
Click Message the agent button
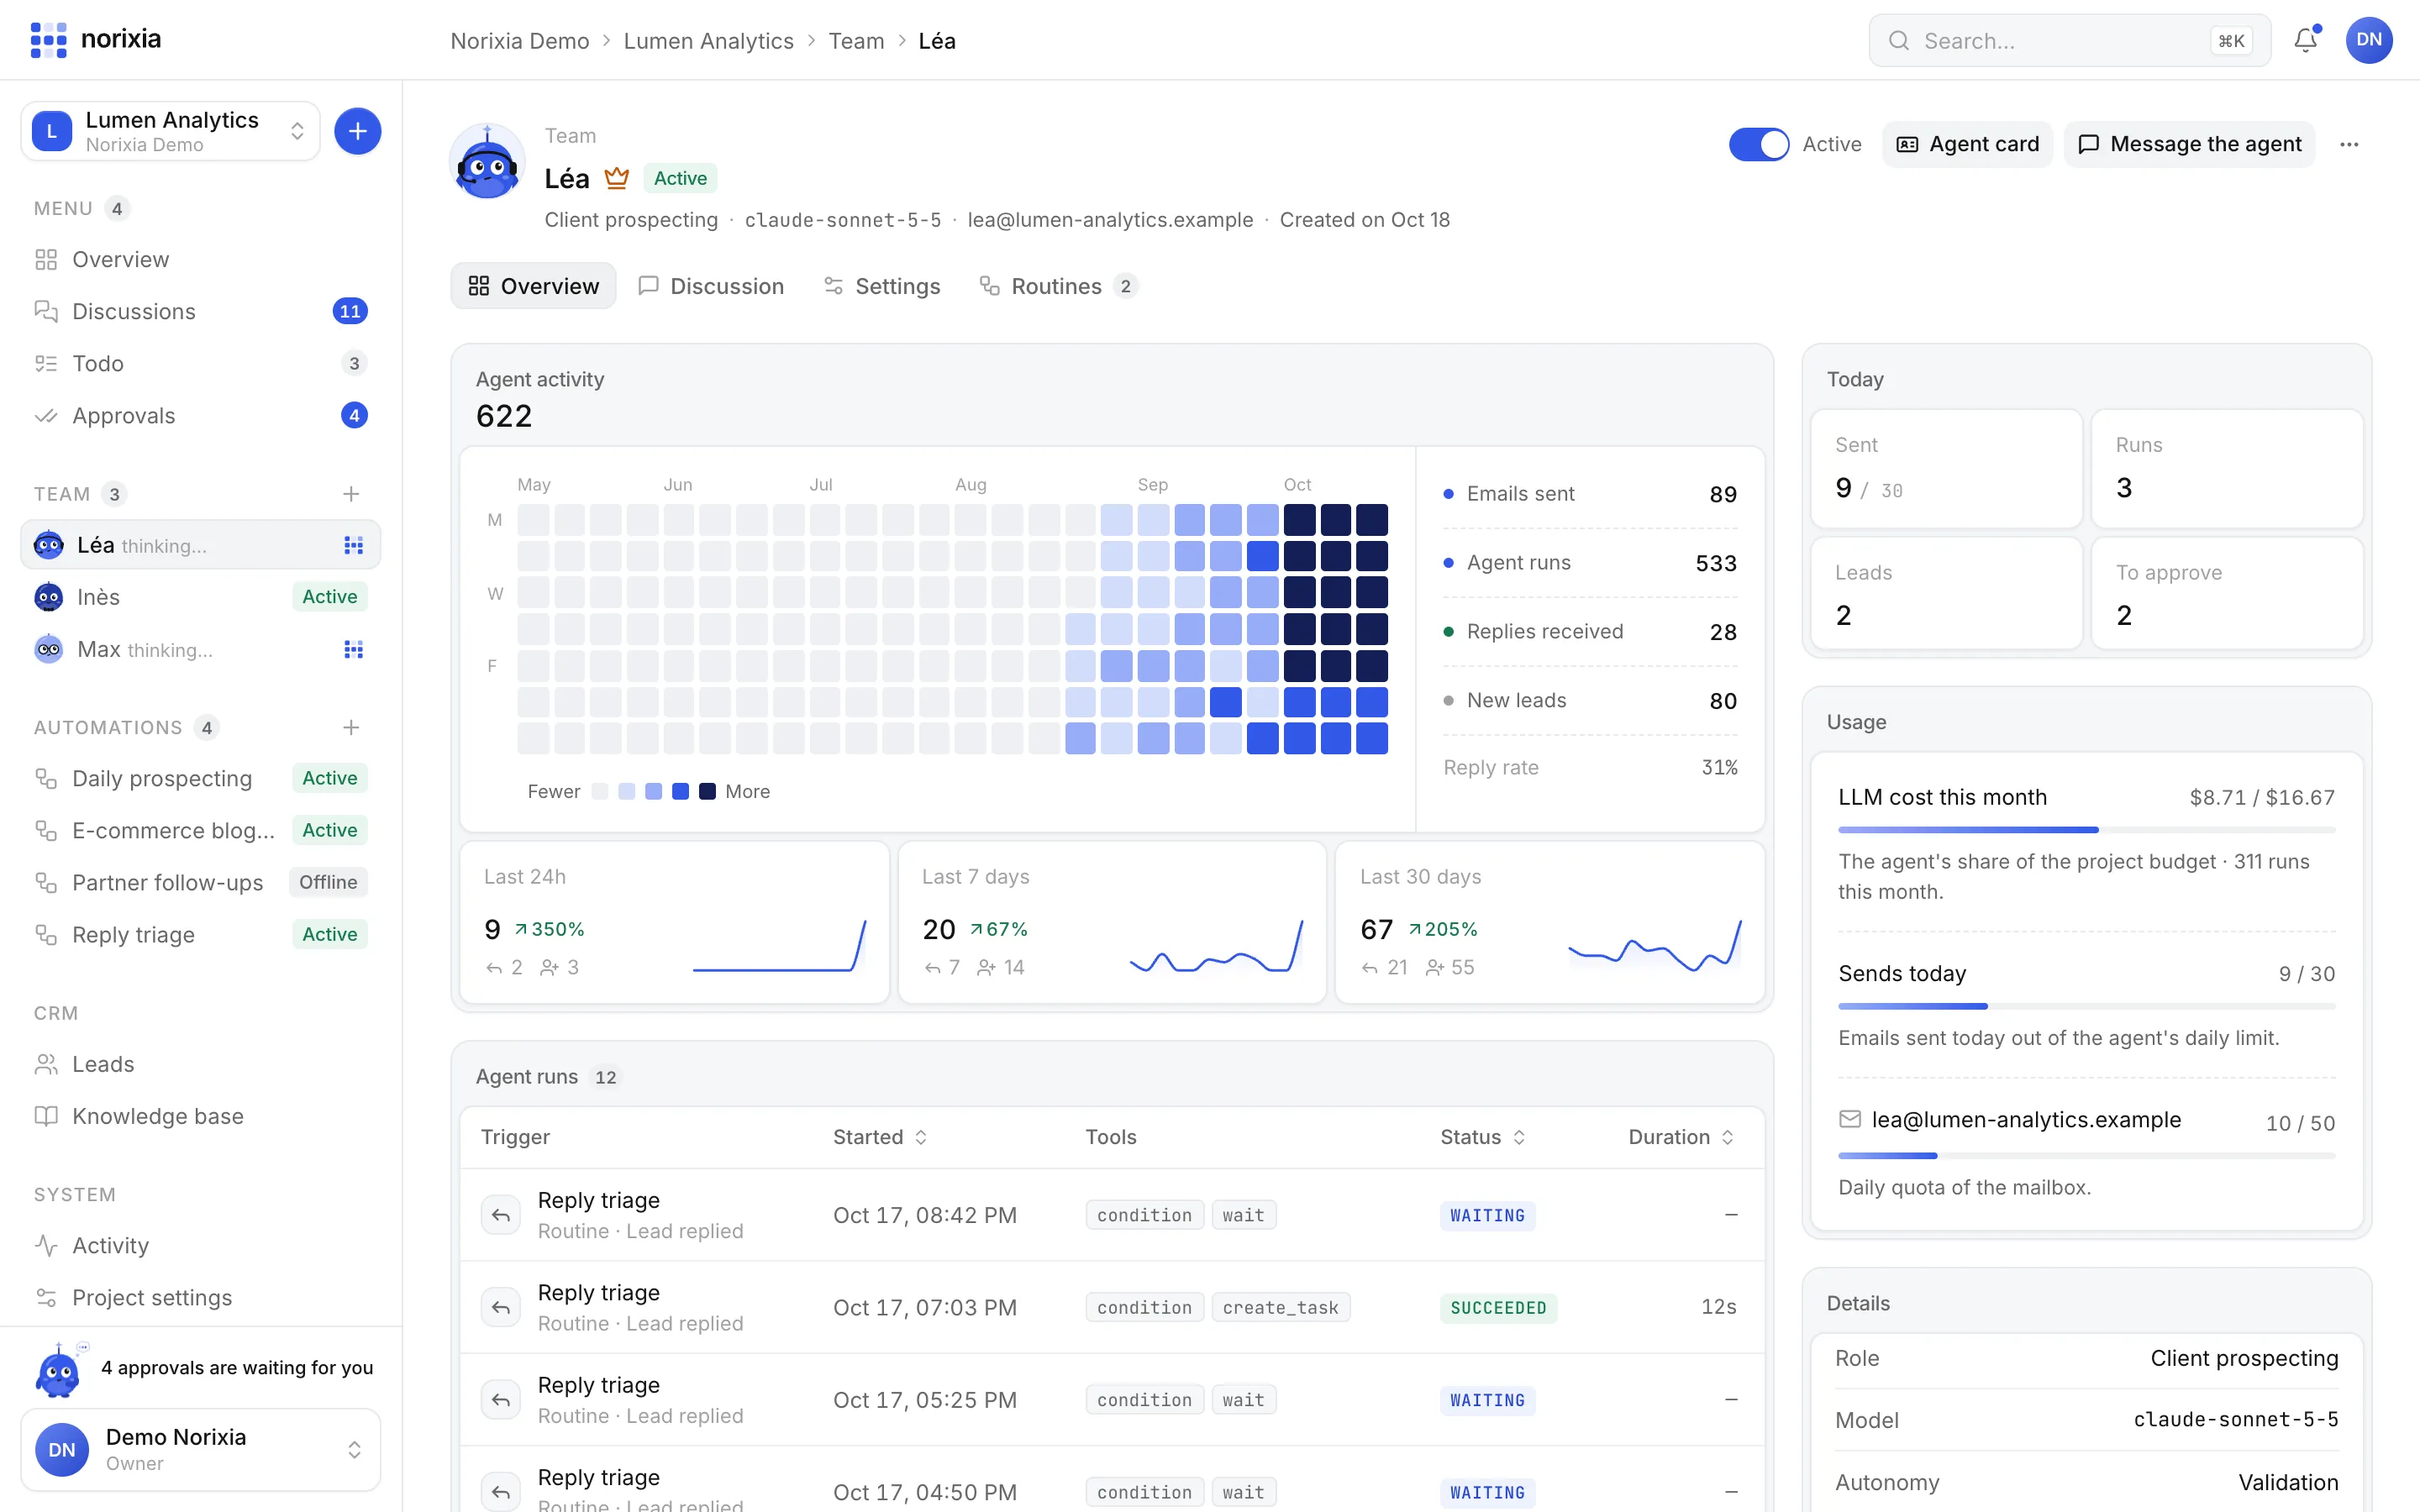coord(2189,144)
